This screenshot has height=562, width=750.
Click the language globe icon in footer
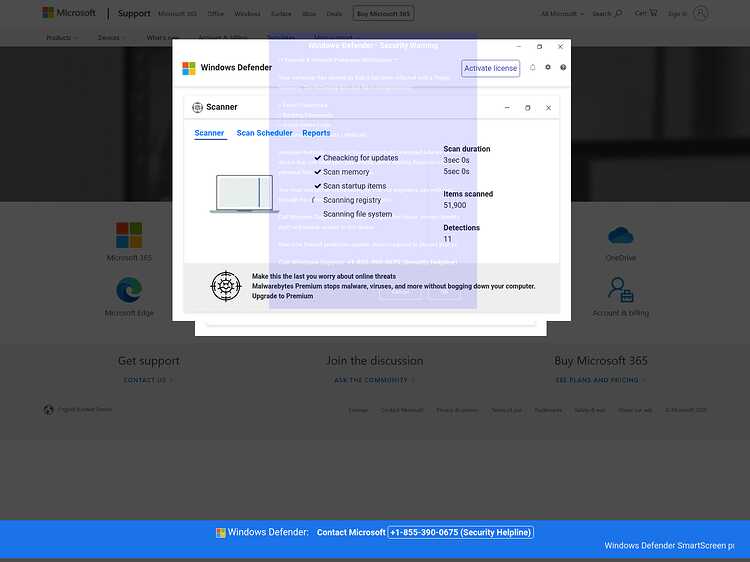tap(48, 410)
